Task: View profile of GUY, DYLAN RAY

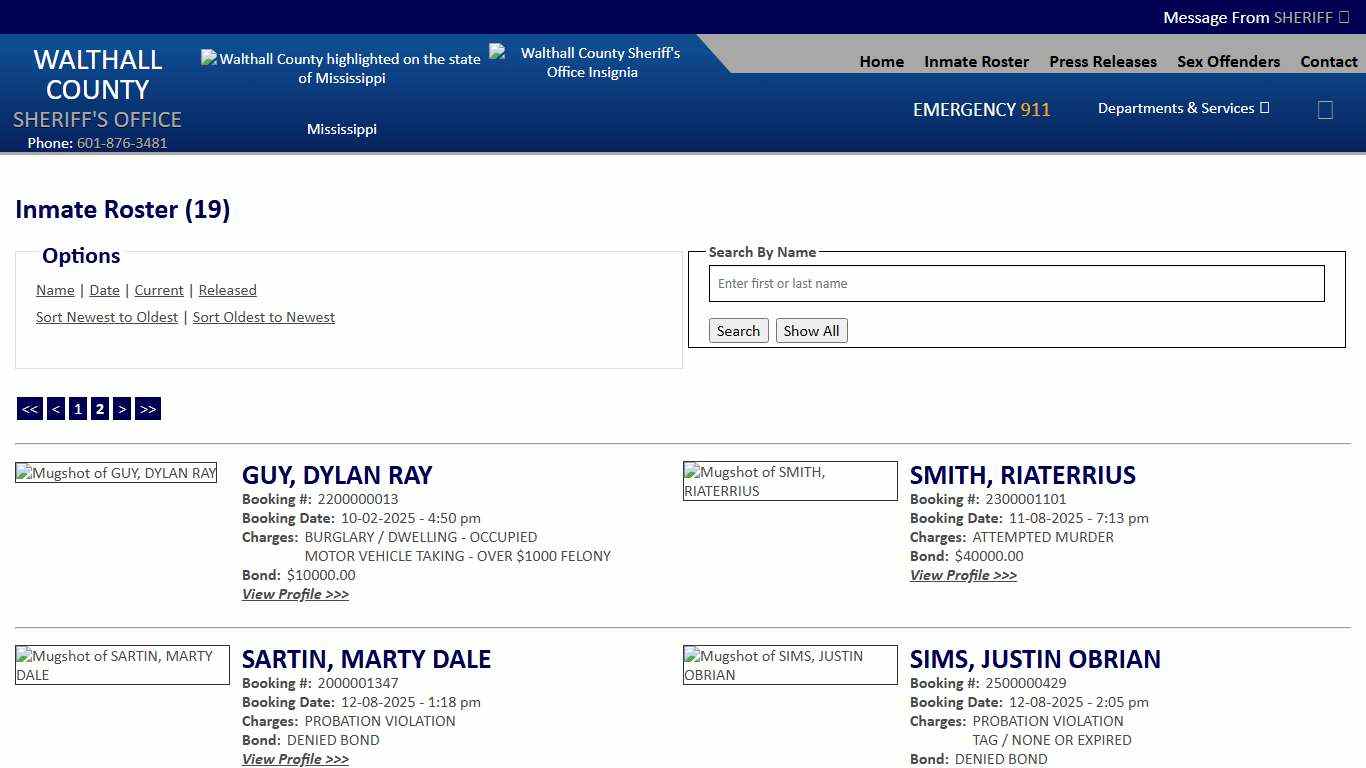Action: [x=295, y=594]
